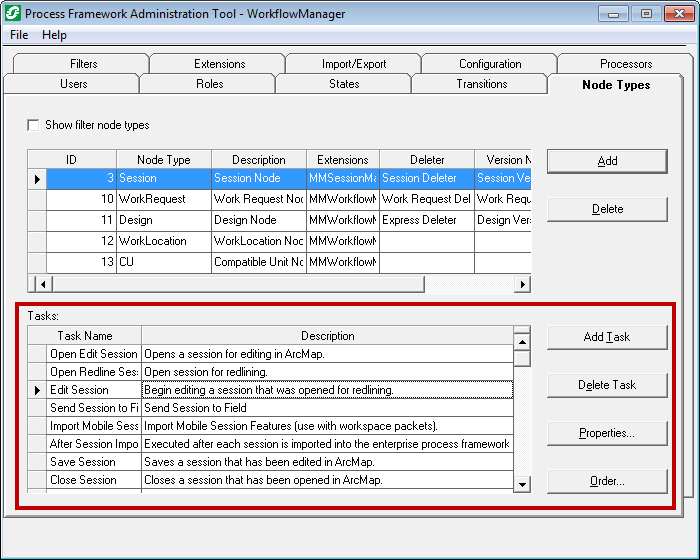Viewport: 700px width, 560px height.
Task: Open the Import/Export tab
Action: pos(353,64)
